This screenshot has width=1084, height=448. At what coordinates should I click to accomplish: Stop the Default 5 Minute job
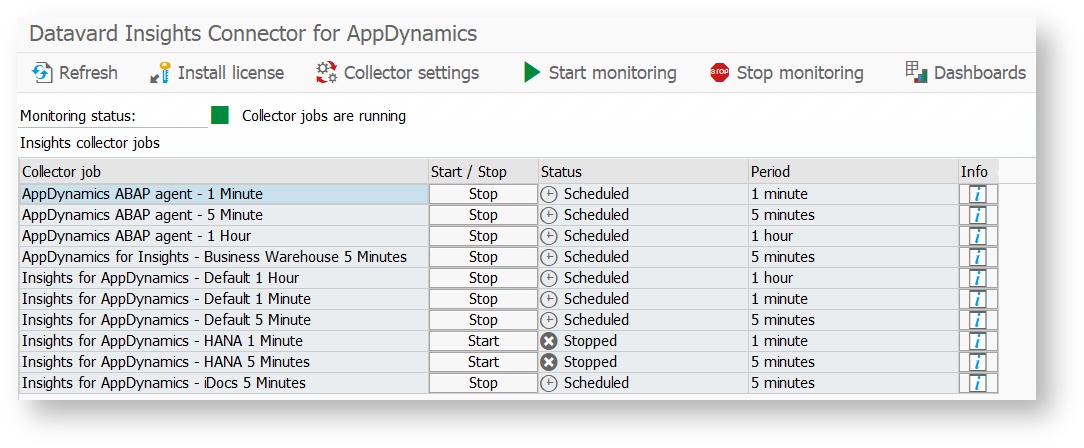(x=483, y=320)
